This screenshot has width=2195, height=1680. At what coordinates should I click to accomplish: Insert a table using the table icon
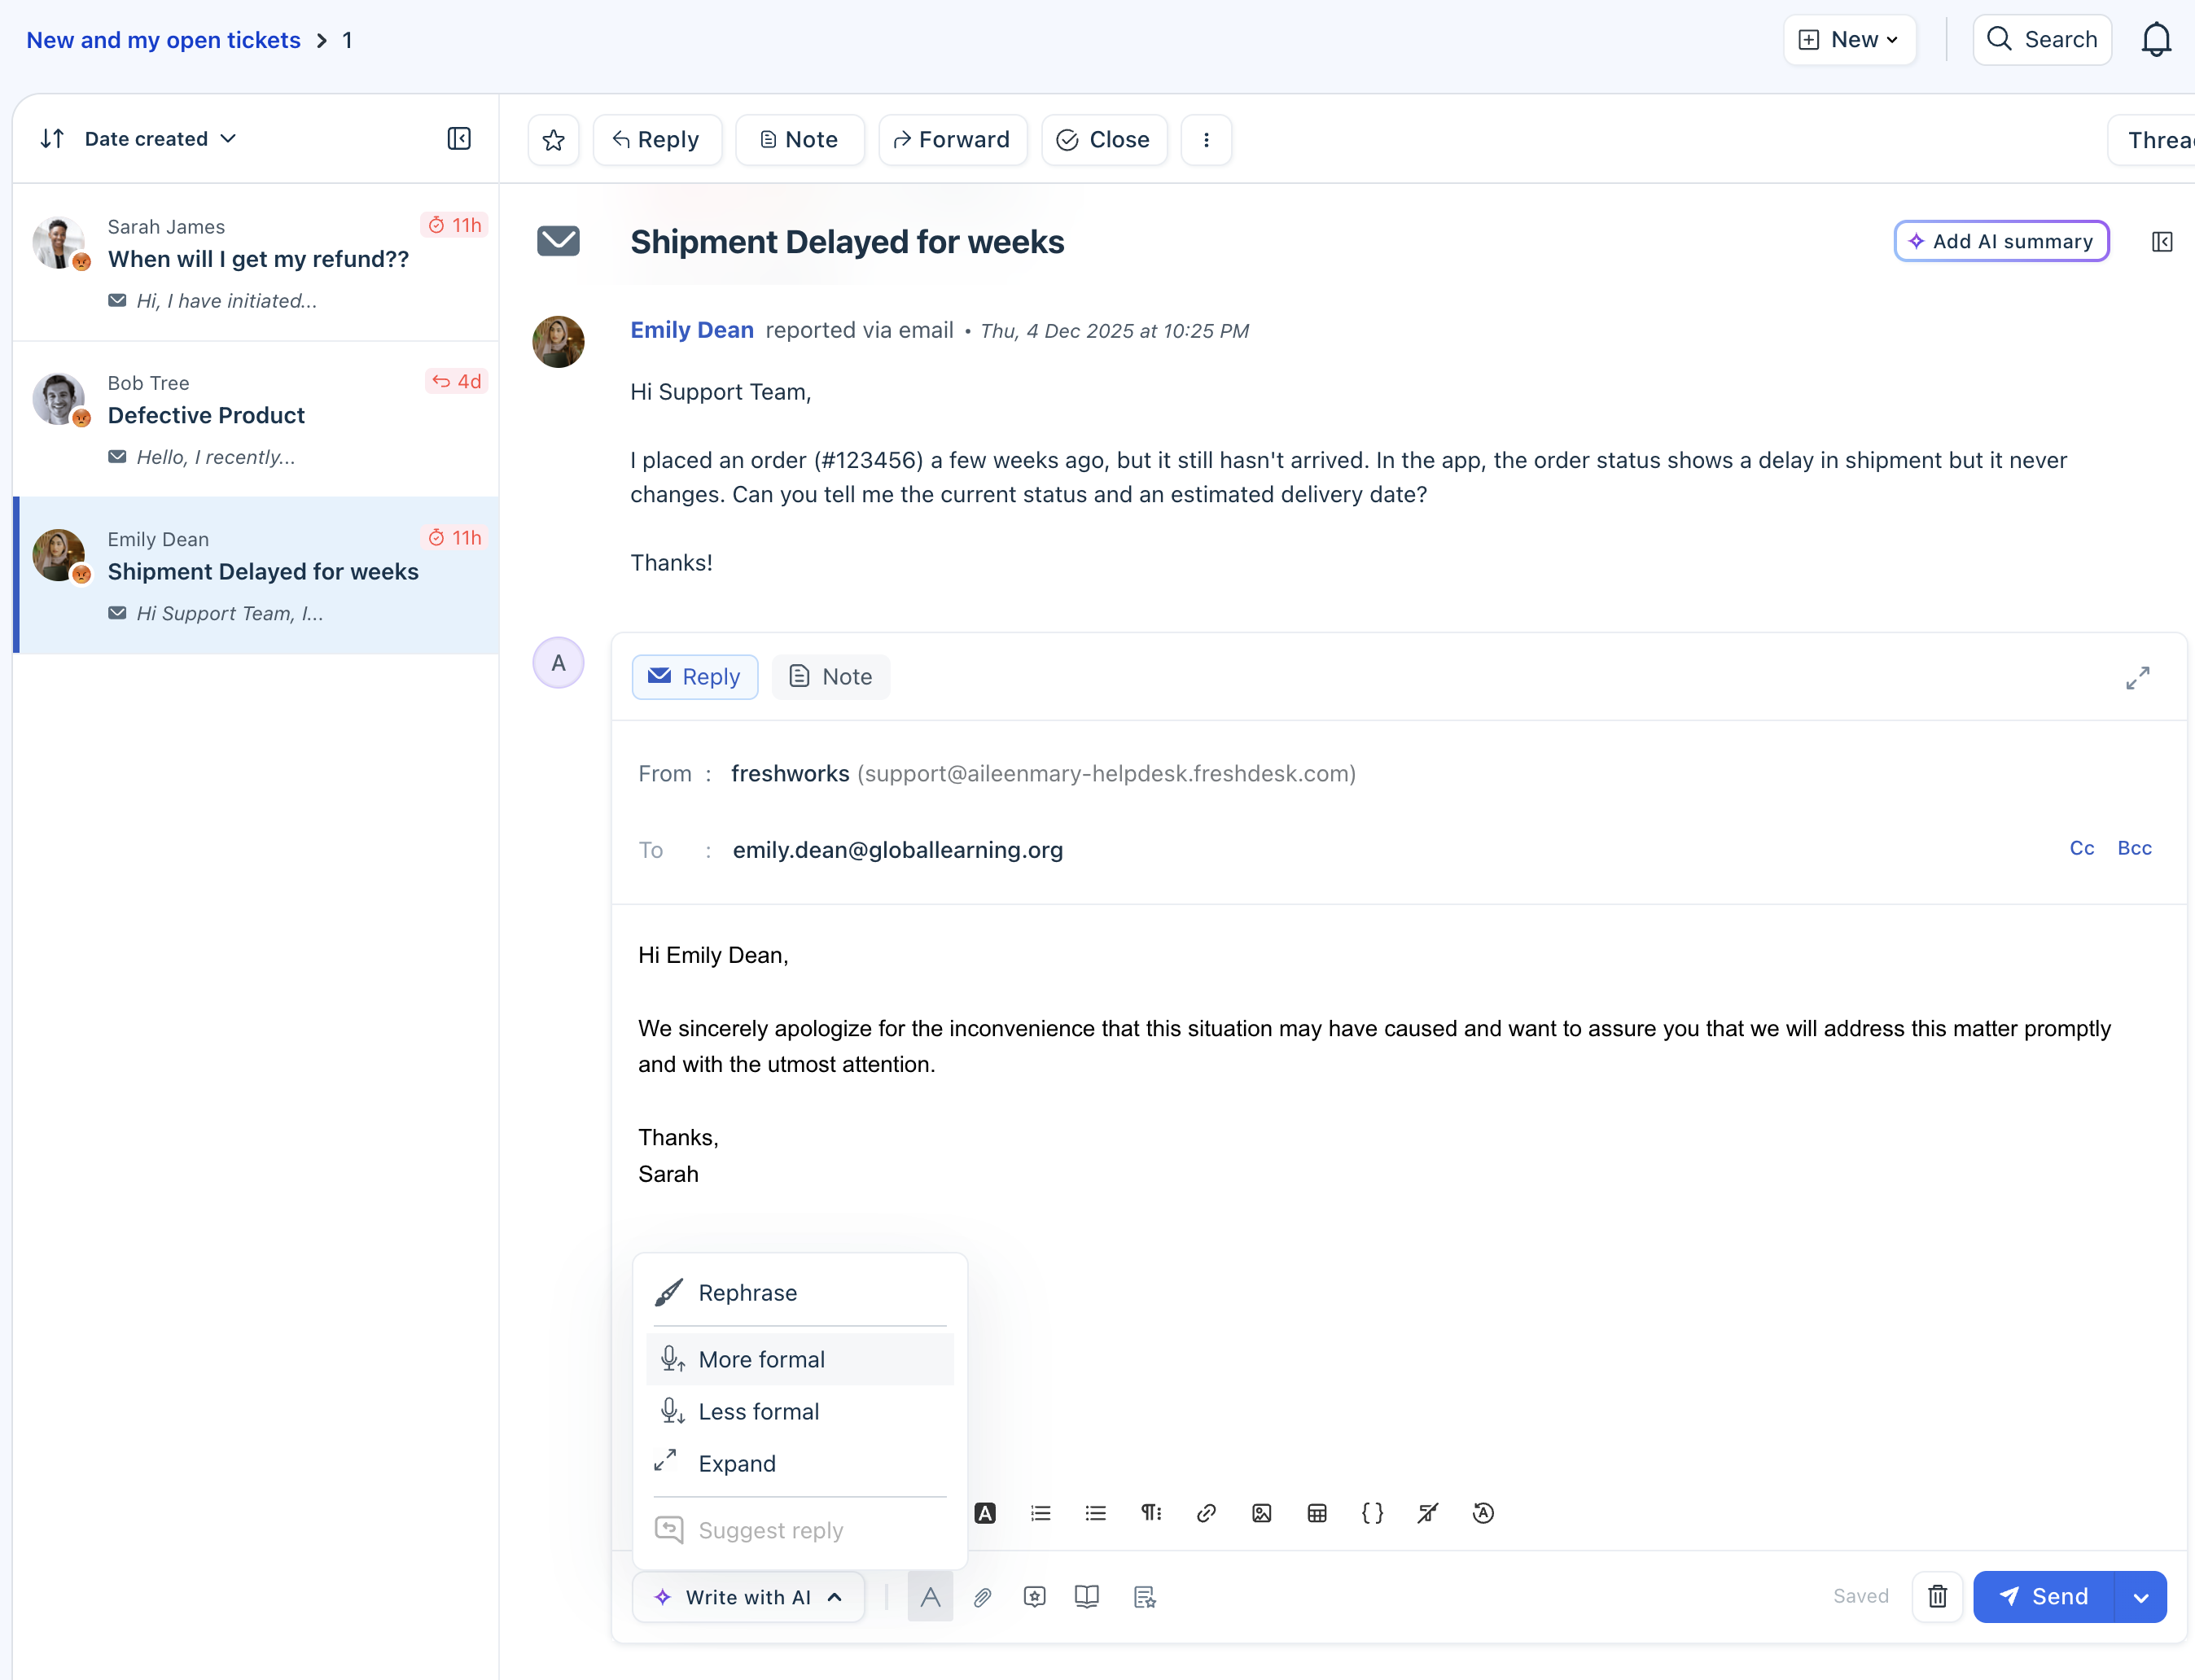coord(1317,1513)
